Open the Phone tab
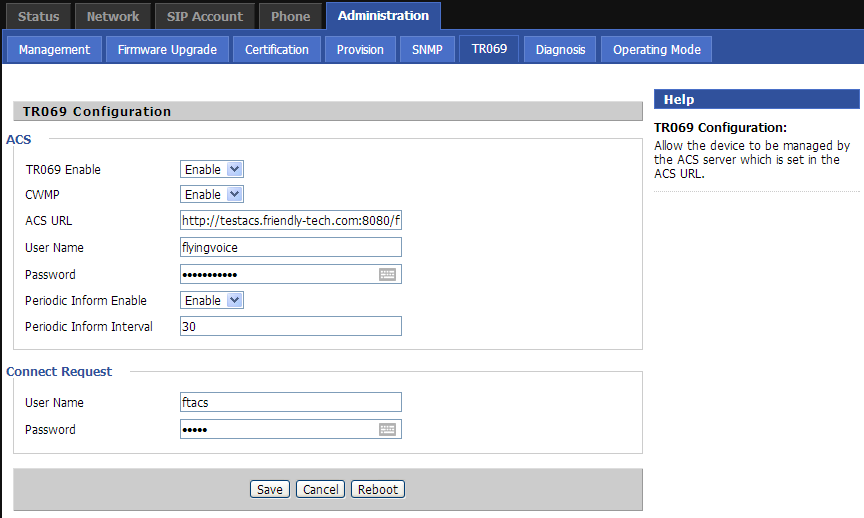 coord(290,17)
